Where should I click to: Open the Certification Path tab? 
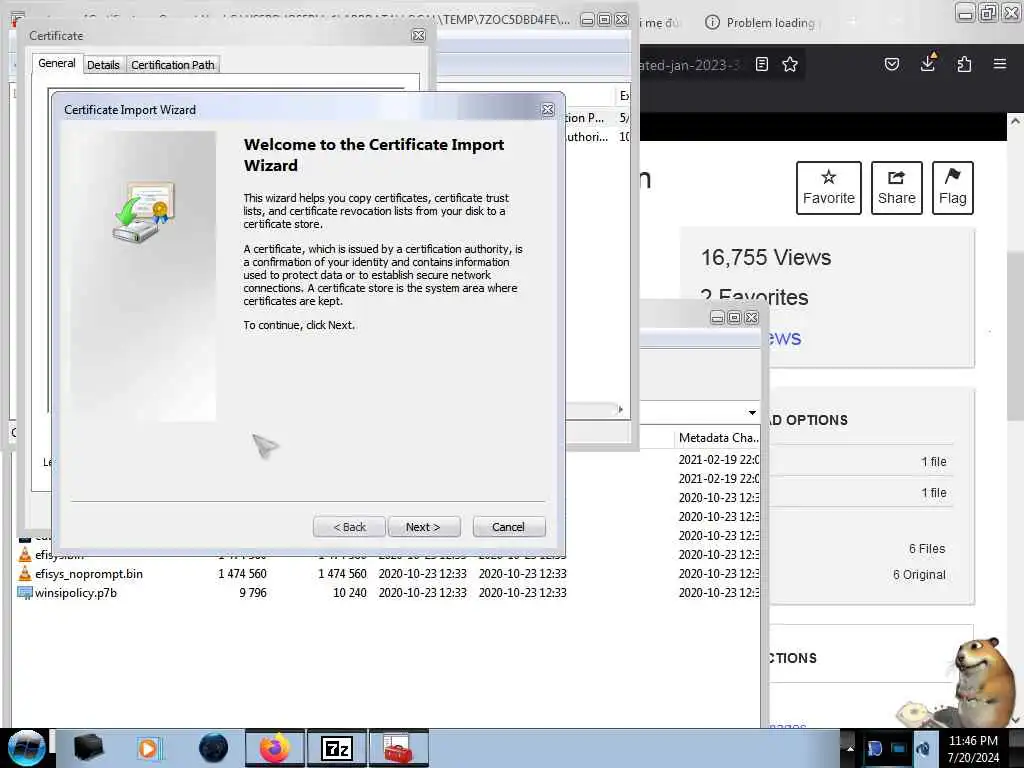pos(172,65)
